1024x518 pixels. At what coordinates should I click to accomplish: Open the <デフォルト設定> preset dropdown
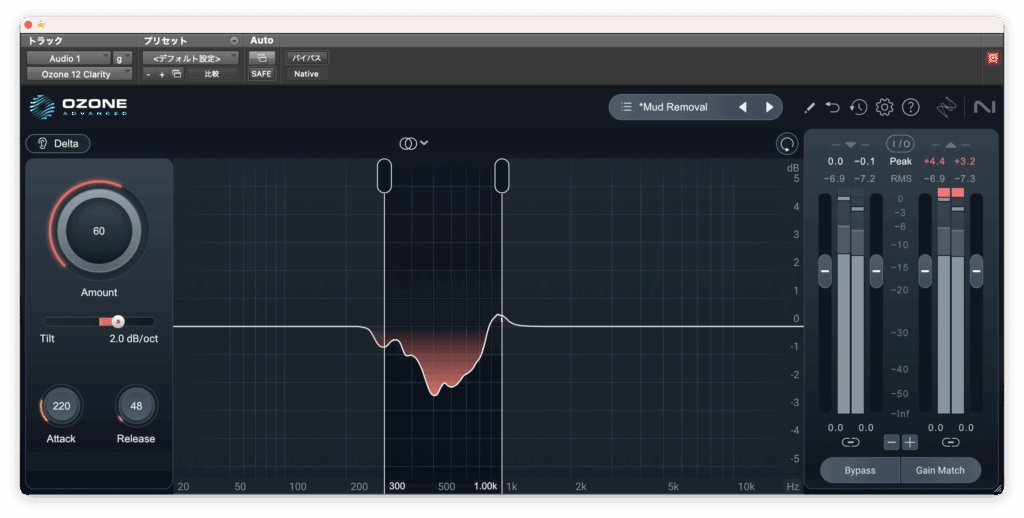189,58
